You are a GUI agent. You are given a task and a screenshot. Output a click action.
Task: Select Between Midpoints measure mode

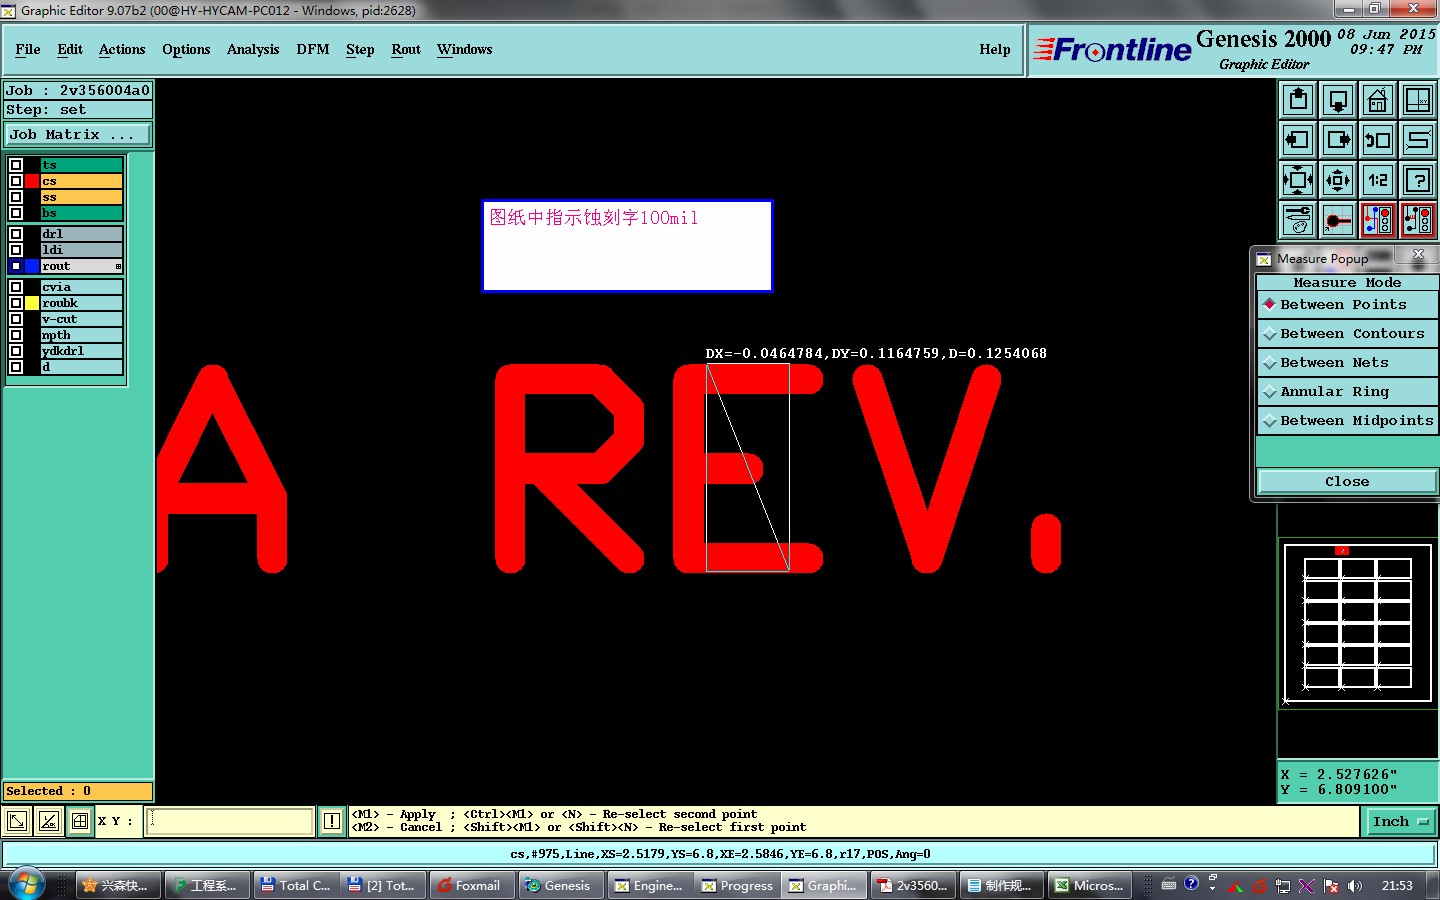click(1347, 421)
